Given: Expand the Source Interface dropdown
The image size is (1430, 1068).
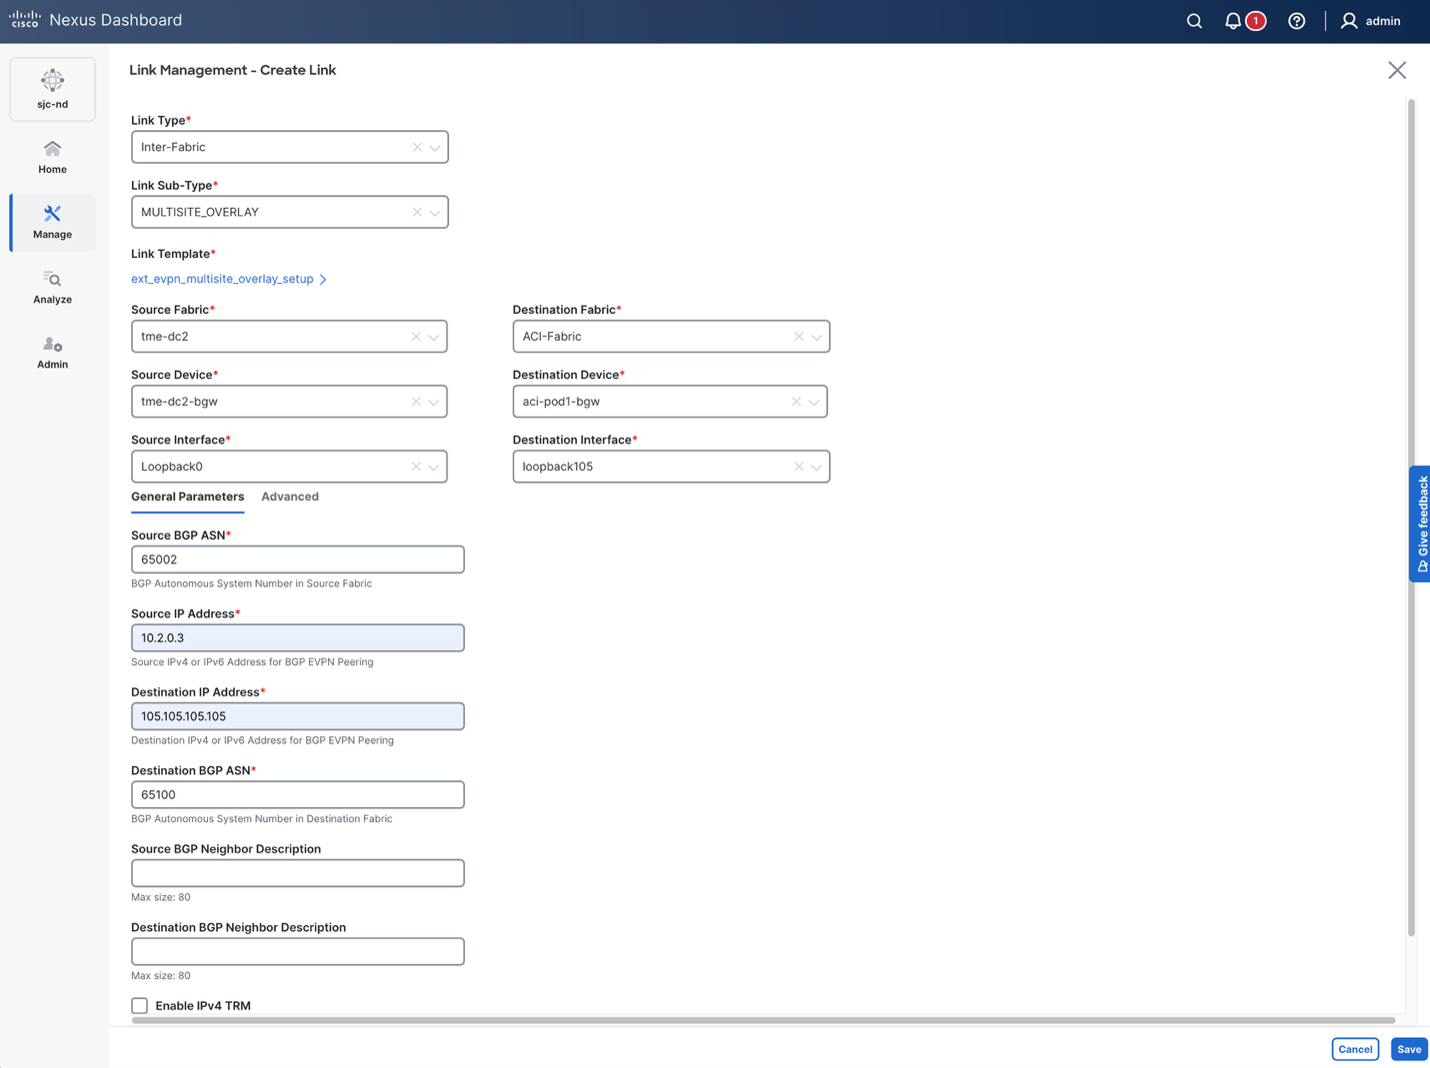Looking at the screenshot, I should (434, 468).
